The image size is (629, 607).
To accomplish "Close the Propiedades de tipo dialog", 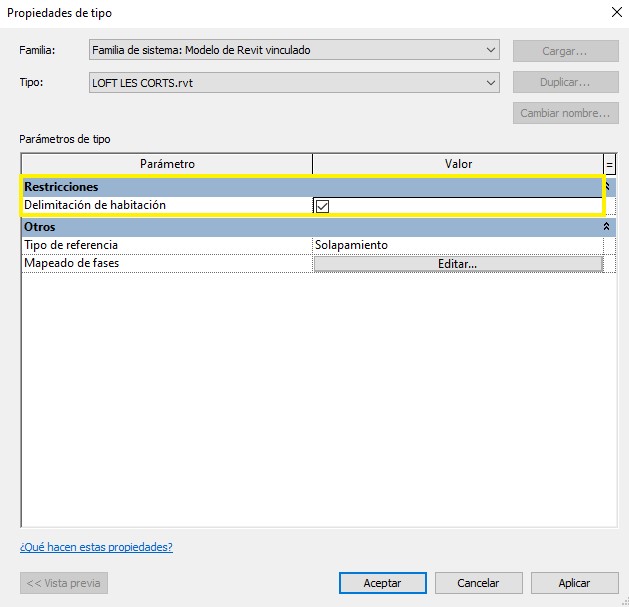I will tap(615, 13).
